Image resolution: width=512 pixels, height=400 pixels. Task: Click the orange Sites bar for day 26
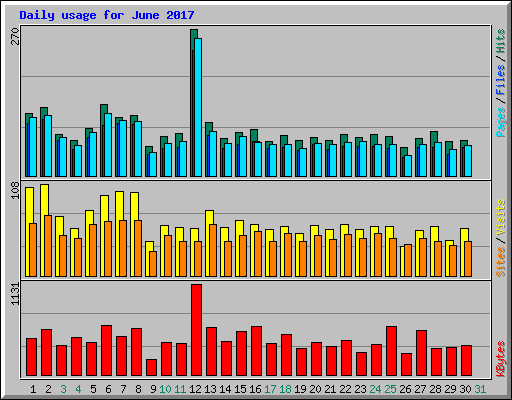408,260
